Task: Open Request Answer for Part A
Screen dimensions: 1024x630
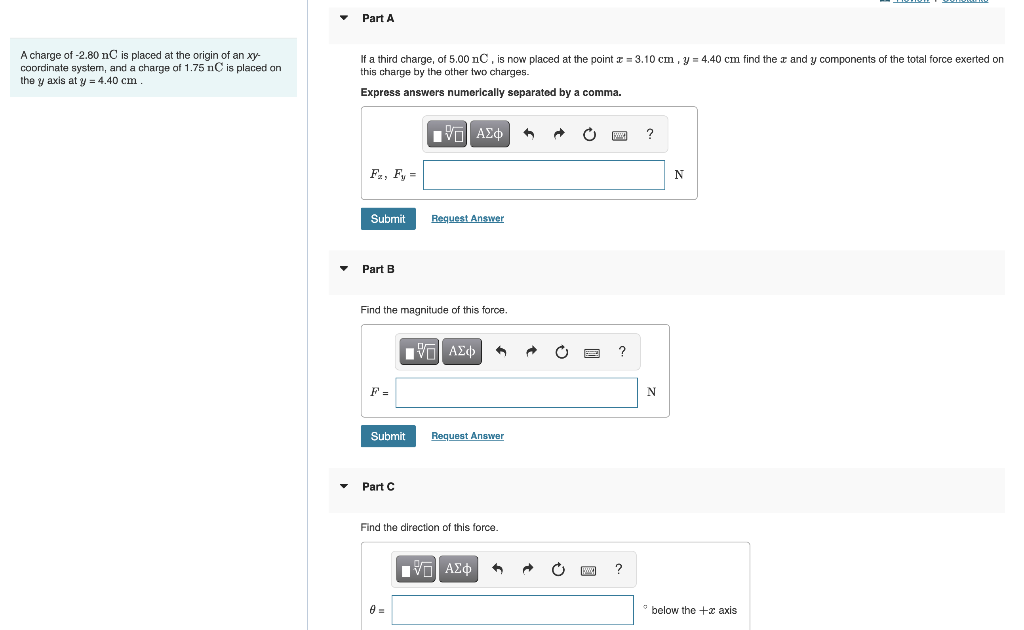Action: pos(467,218)
